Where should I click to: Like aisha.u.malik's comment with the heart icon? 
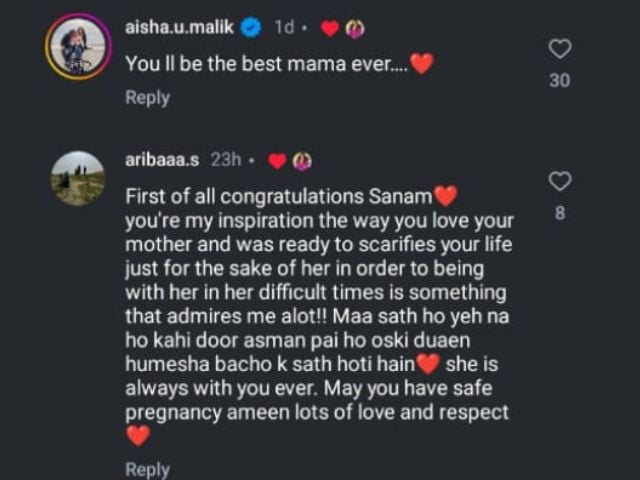click(x=561, y=48)
